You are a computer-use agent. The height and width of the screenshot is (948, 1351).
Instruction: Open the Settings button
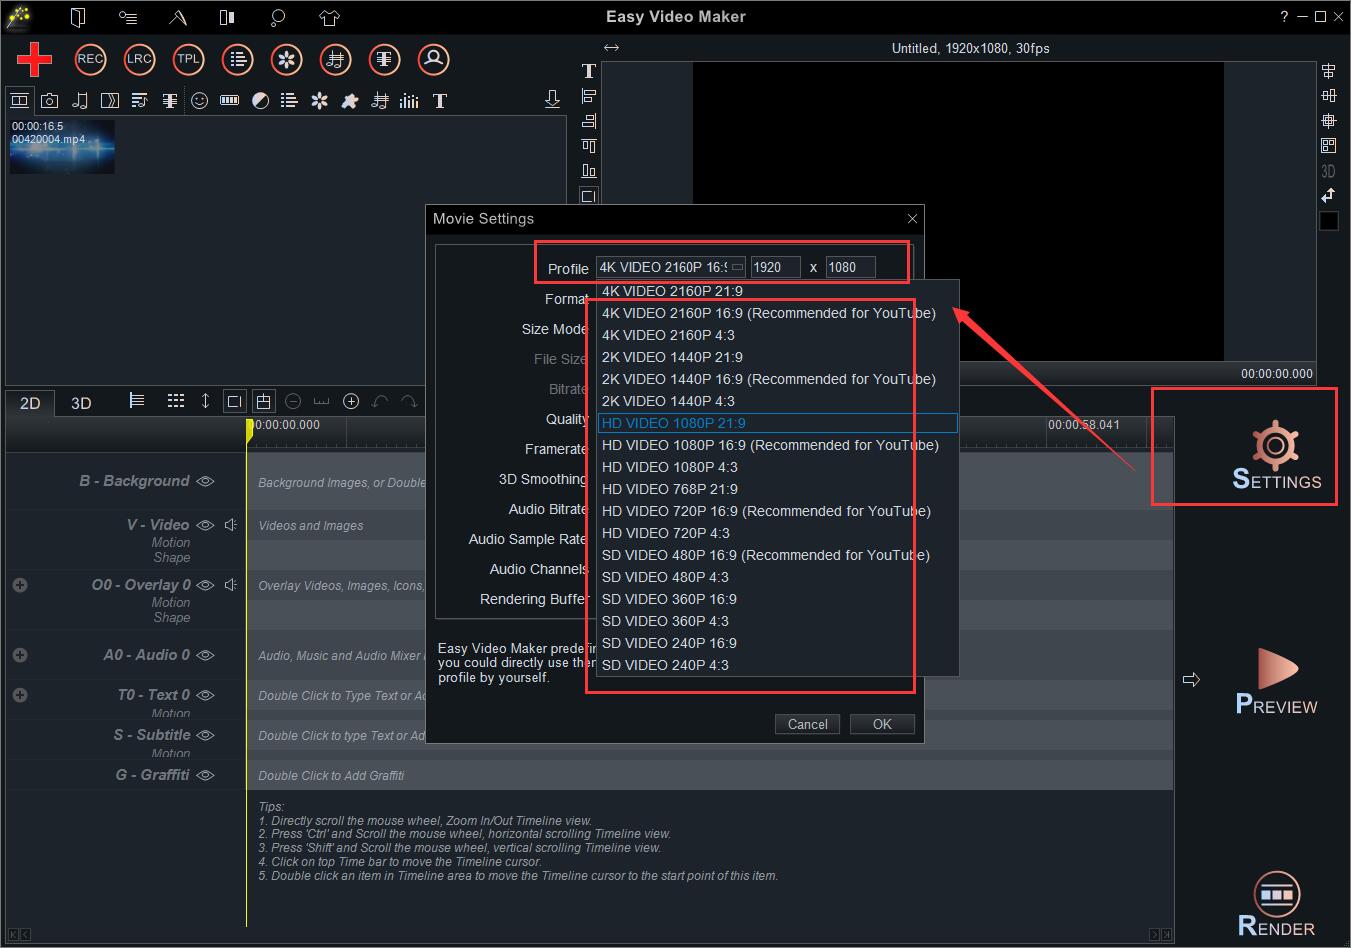coord(1276,455)
